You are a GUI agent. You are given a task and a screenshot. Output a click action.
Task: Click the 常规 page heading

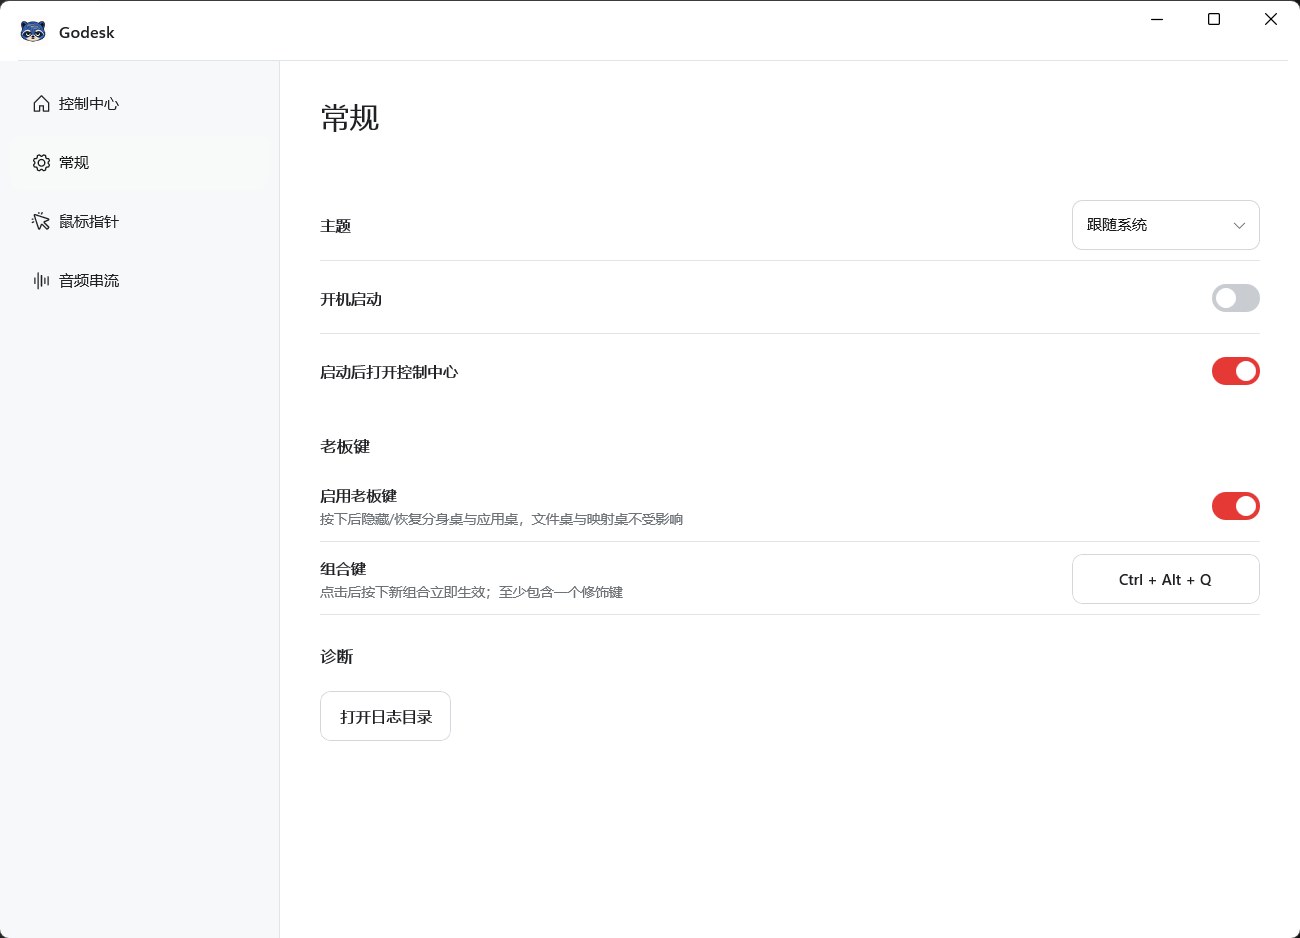point(350,118)
